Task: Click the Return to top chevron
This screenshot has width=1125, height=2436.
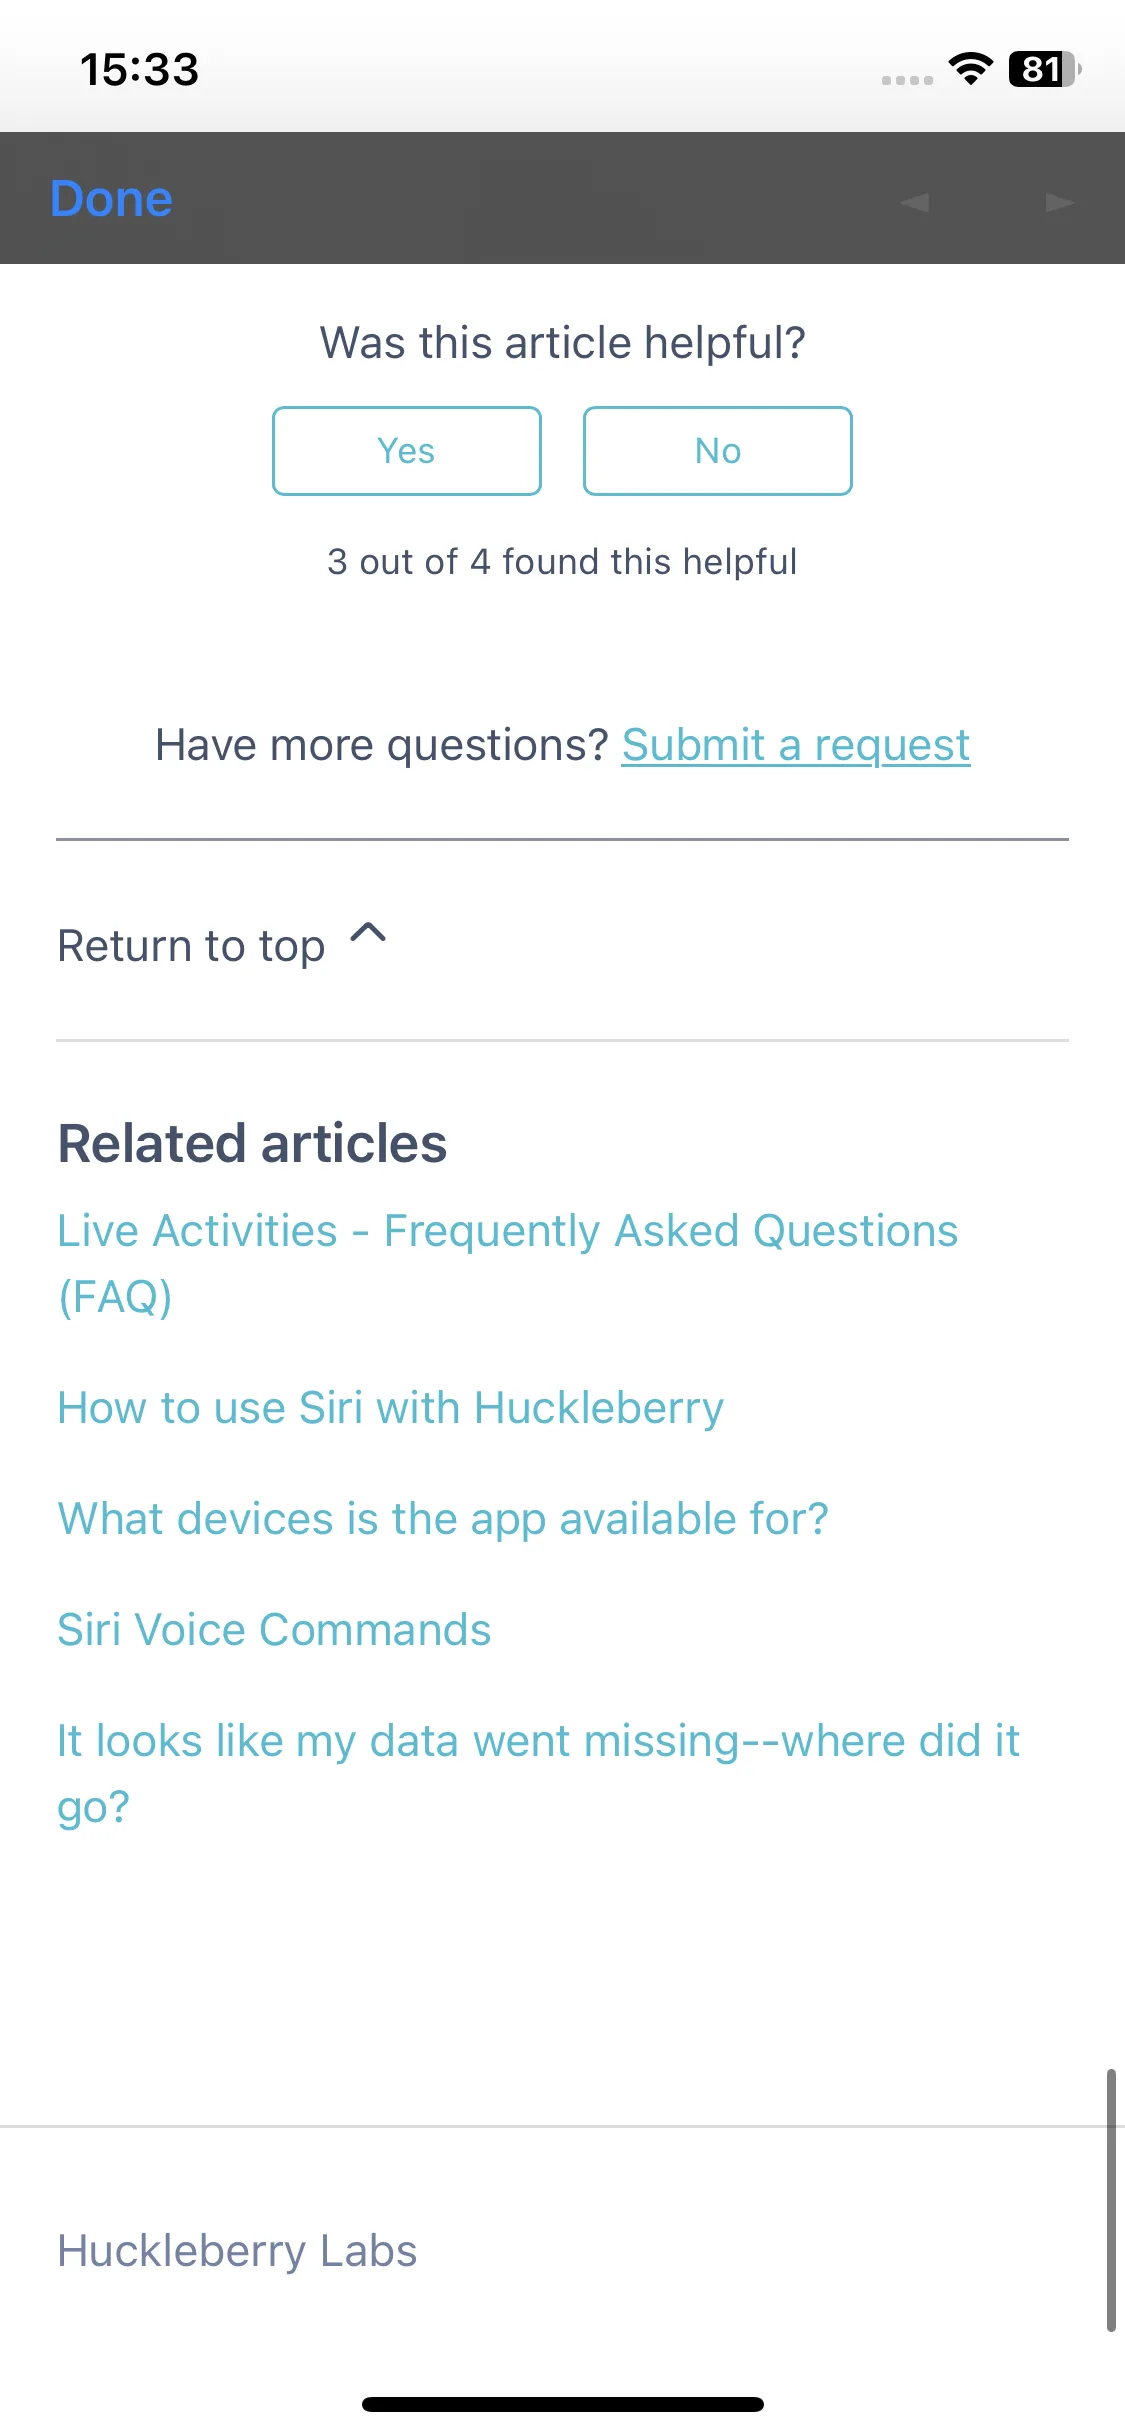Action: (x=368, y=933)
